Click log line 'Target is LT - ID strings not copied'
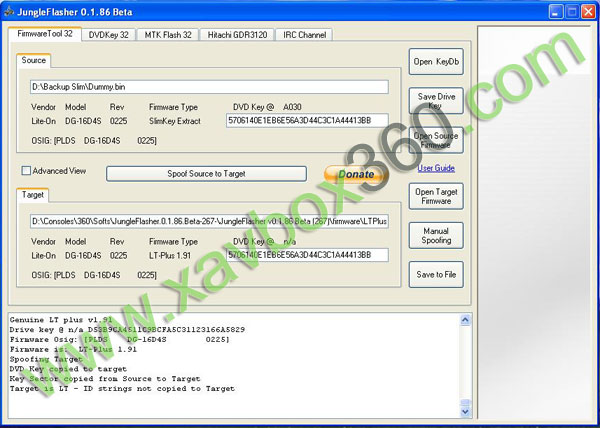The width and height of the screenshot is (600, 428). [x=122, y=389]
